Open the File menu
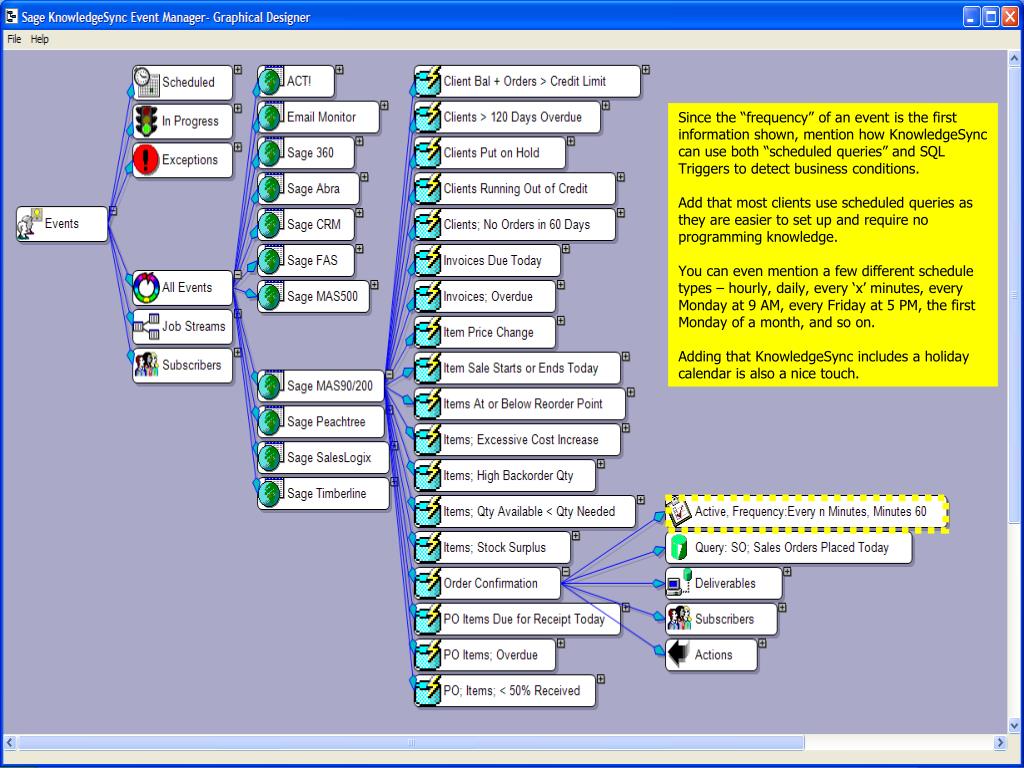Image resolution: width=1024 pixels, height=768 pixels. coord(14,39)
